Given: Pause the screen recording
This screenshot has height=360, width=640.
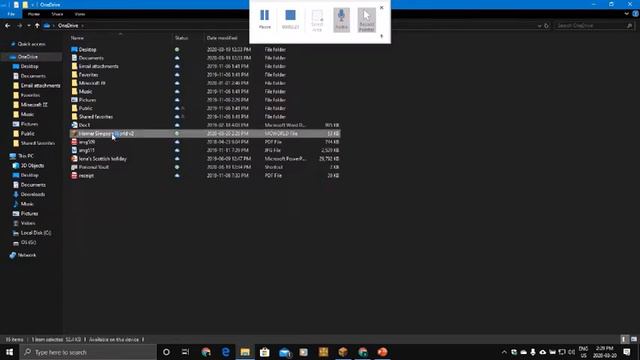Looking at the screenshot, I should tap(264, 19).
